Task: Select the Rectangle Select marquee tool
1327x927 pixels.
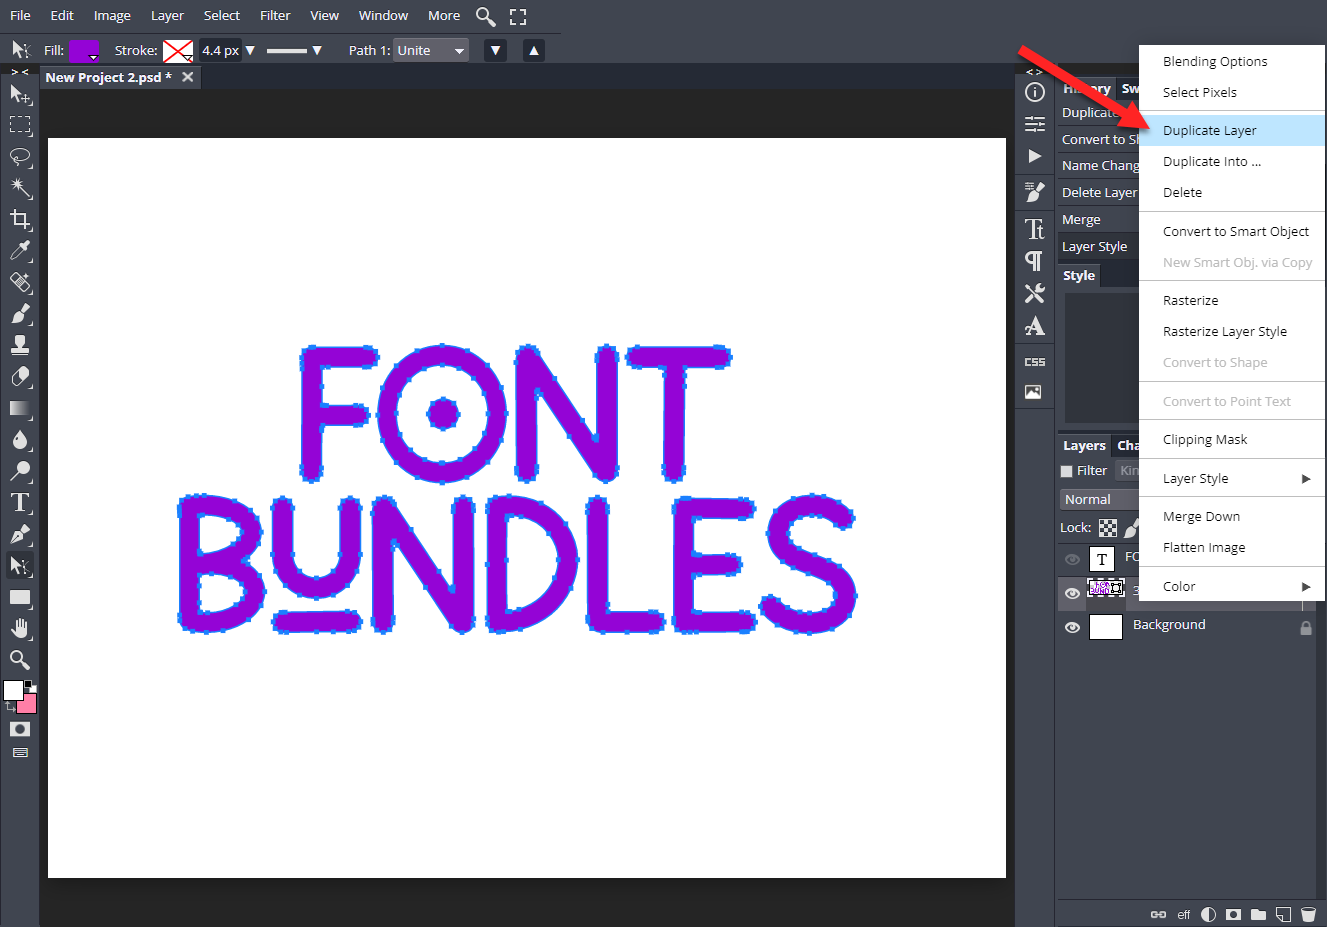Action: tap(20, 125)
